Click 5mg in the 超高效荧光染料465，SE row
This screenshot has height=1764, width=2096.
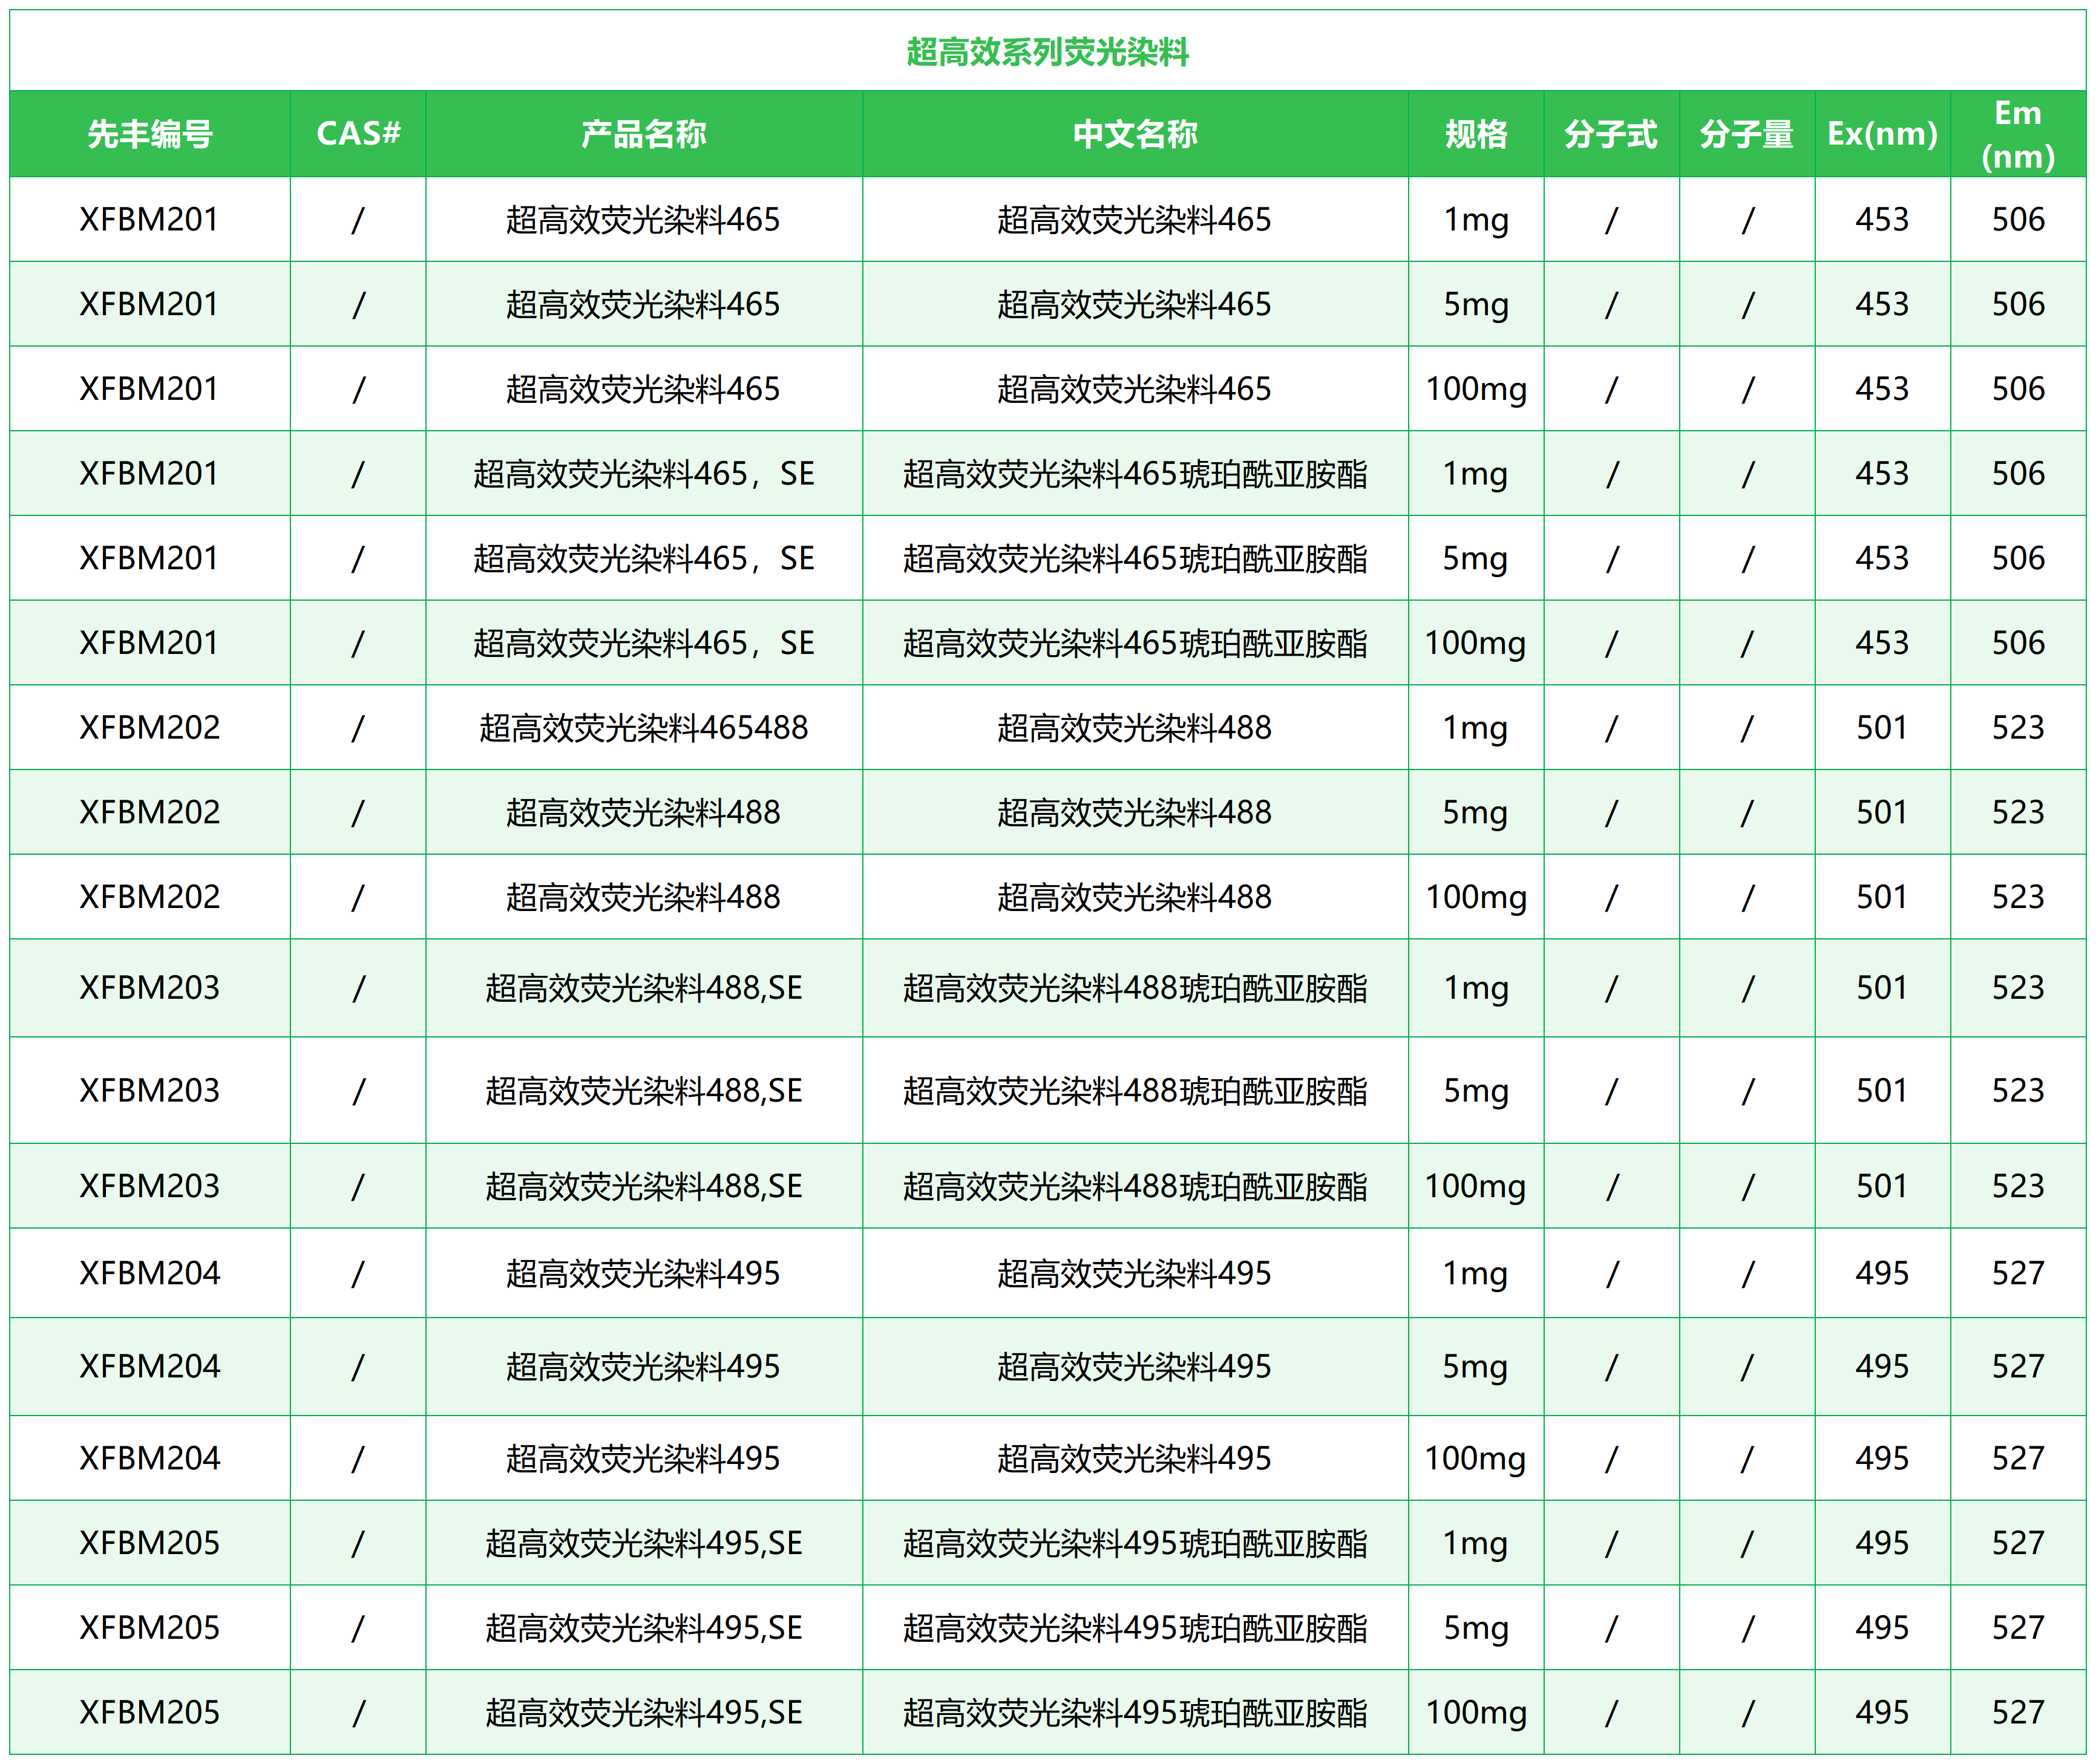pos(1475,559)
